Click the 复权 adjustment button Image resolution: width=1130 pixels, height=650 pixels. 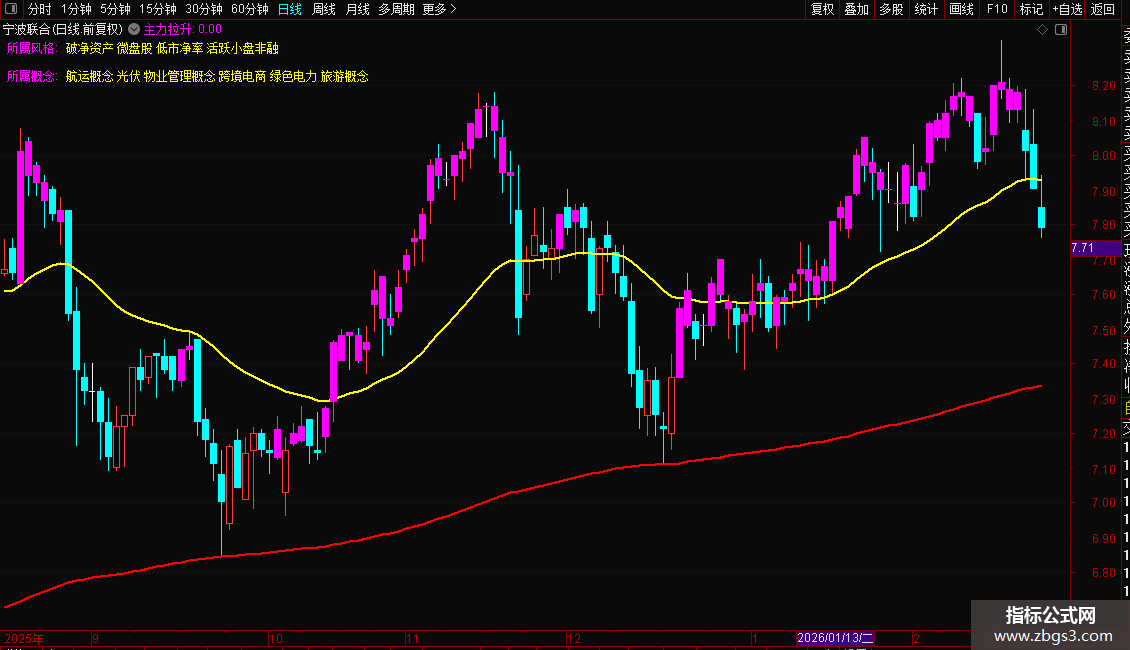click(822, 9)
